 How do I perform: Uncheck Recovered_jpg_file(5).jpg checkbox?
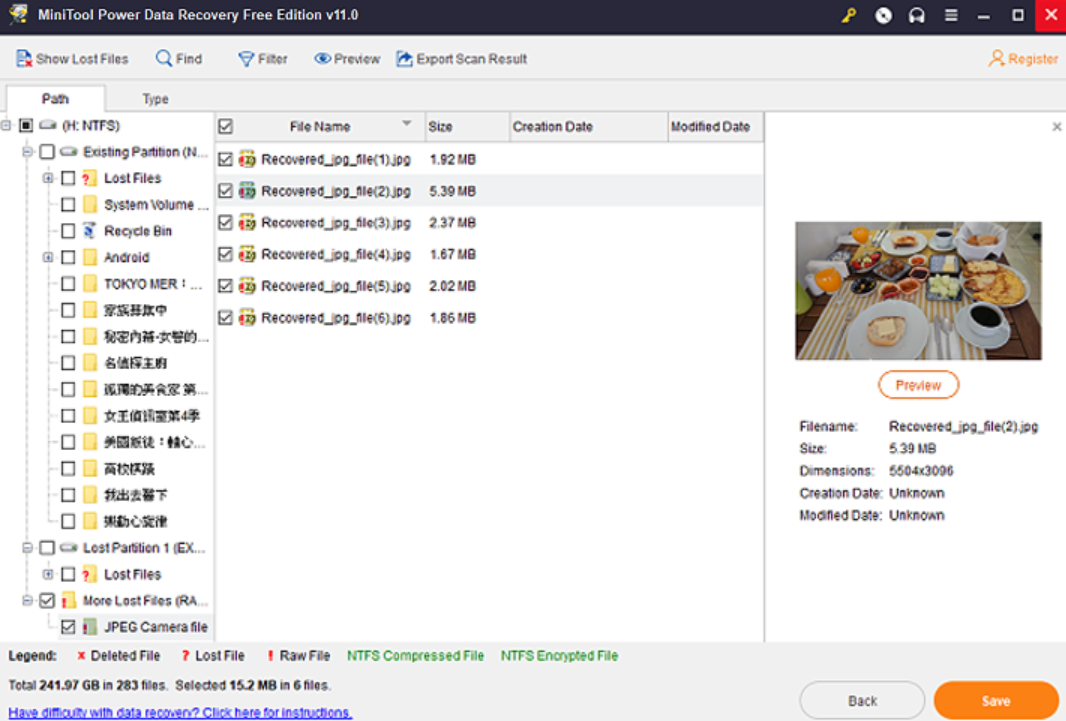pyautogui.click(x=226, y=286)
